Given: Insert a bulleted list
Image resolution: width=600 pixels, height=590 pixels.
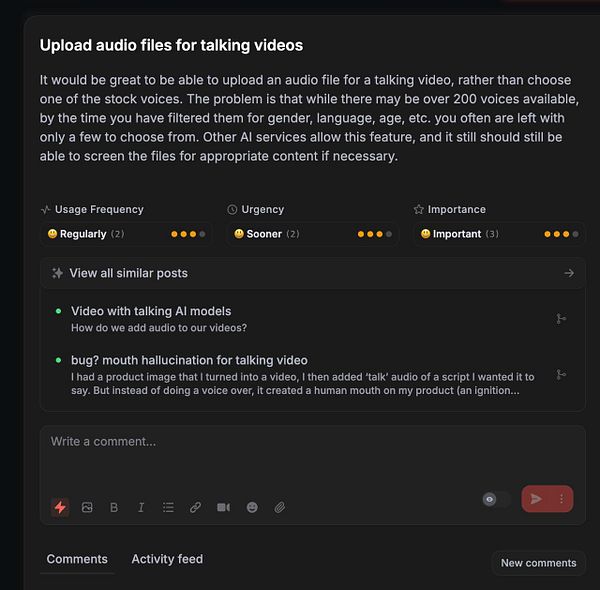Looking at the screenshot, I should (x=168, y=507).
